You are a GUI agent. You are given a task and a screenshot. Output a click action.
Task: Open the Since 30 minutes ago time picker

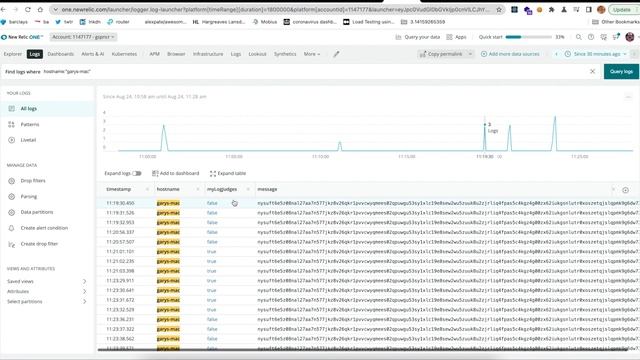[x=596, y=54]
